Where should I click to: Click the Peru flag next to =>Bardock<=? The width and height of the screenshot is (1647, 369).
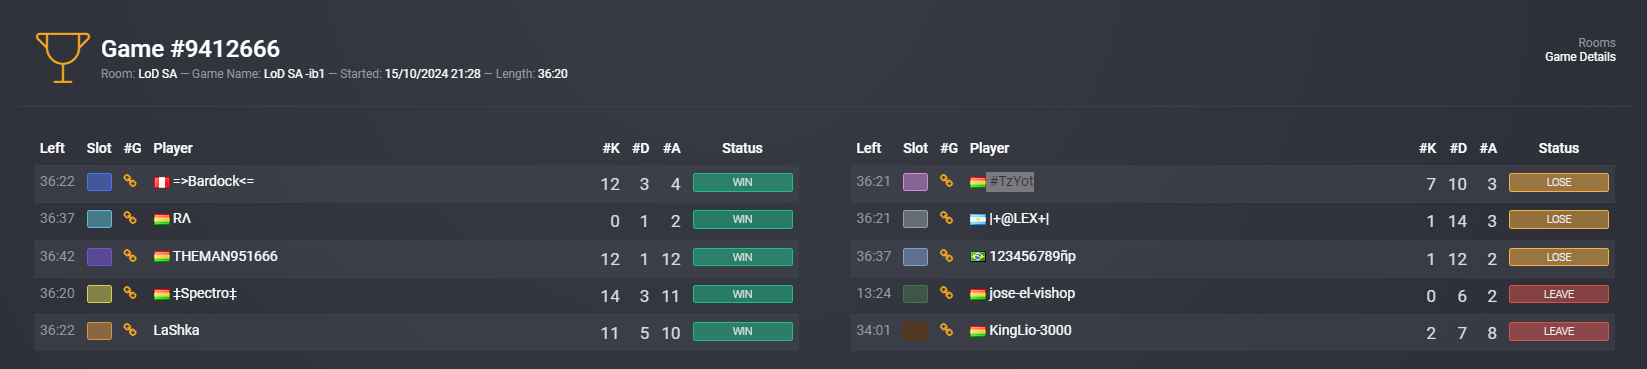point(161,182)
